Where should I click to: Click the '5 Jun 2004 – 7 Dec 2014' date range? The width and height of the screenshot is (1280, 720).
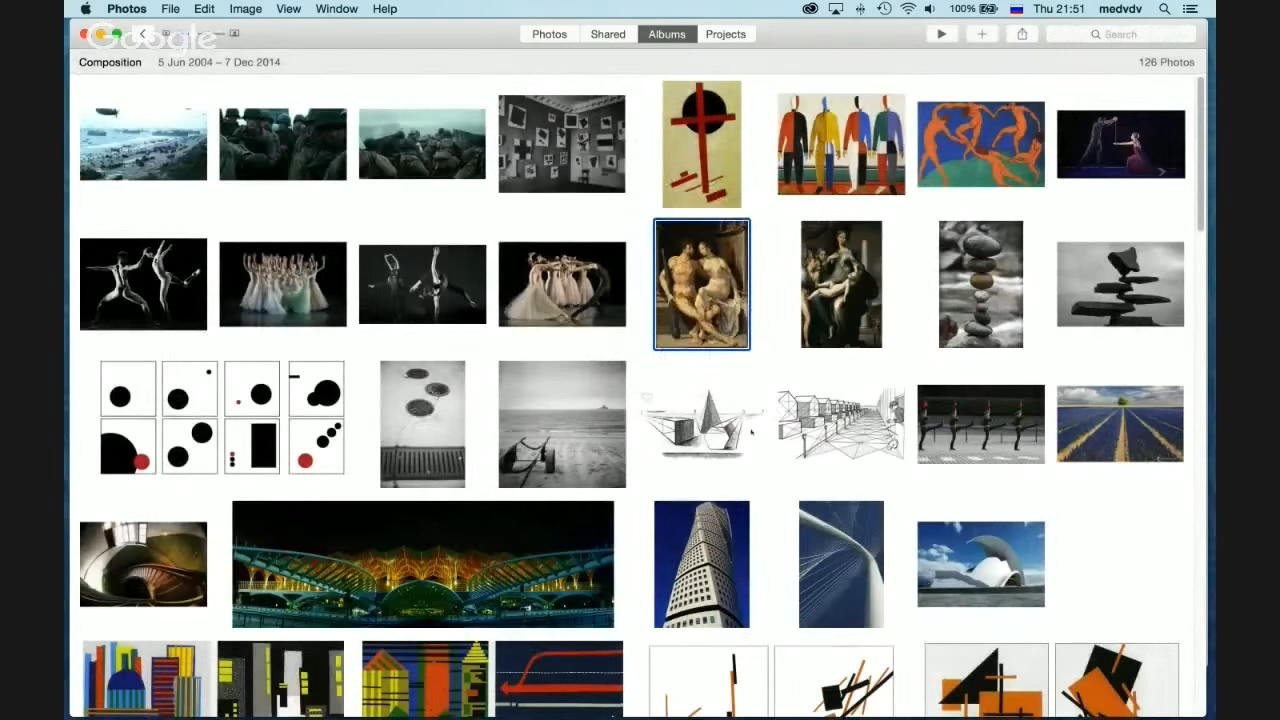pyautogui.click(x=219, y=62)
